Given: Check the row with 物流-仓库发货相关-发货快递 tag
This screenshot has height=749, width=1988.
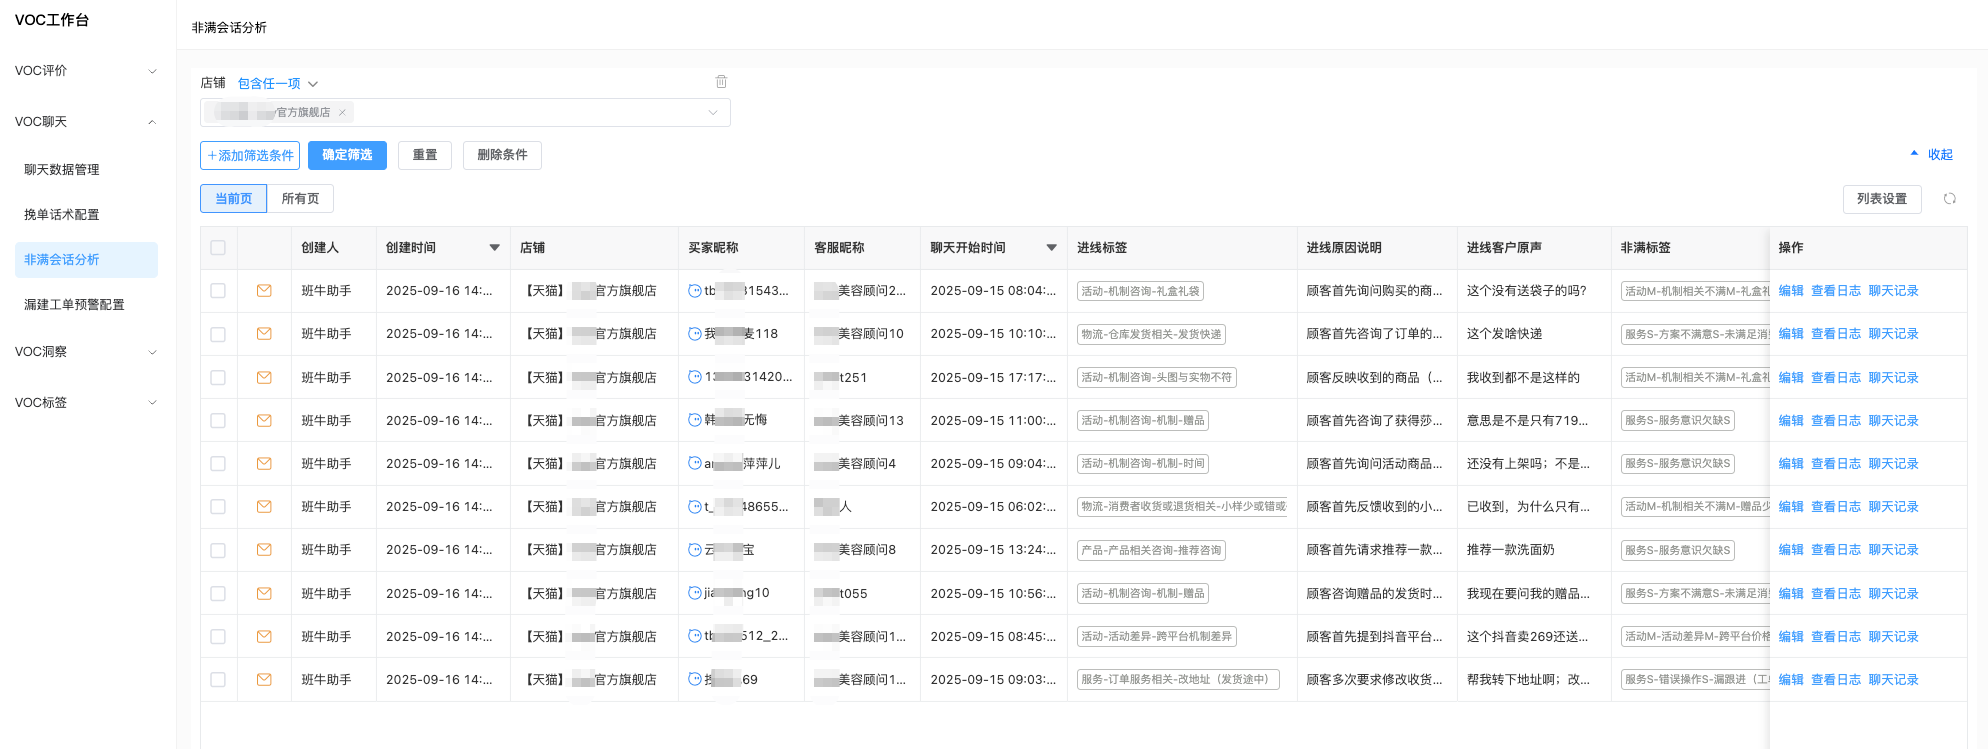Looking at the screenshot, I should coord(218,334).
